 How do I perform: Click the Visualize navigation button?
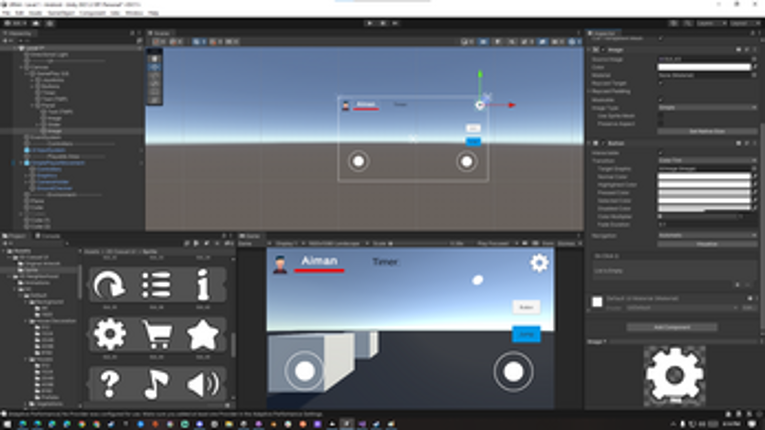[x=707, y=244]
